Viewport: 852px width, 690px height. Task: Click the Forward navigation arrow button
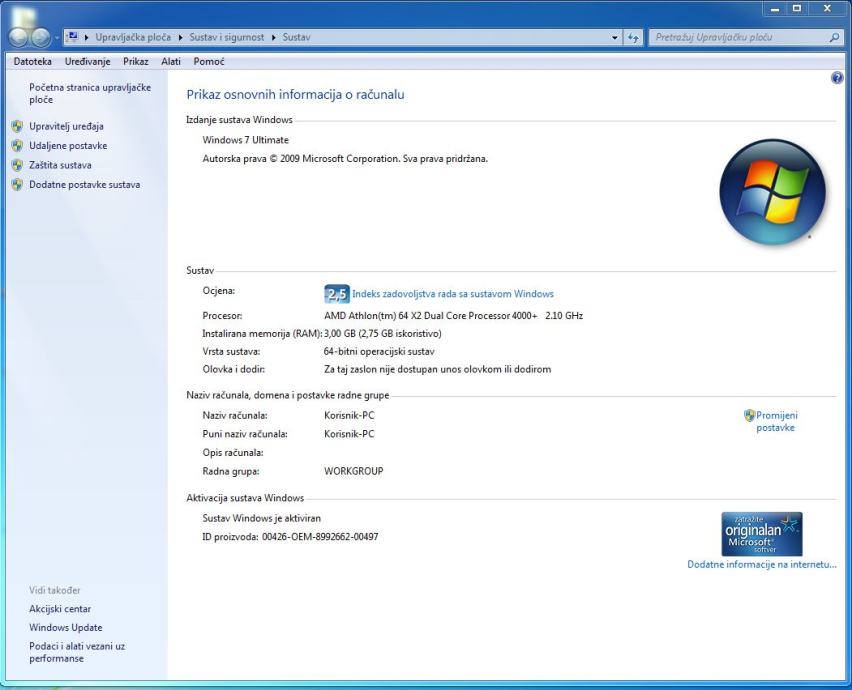(x=41, y=37)
